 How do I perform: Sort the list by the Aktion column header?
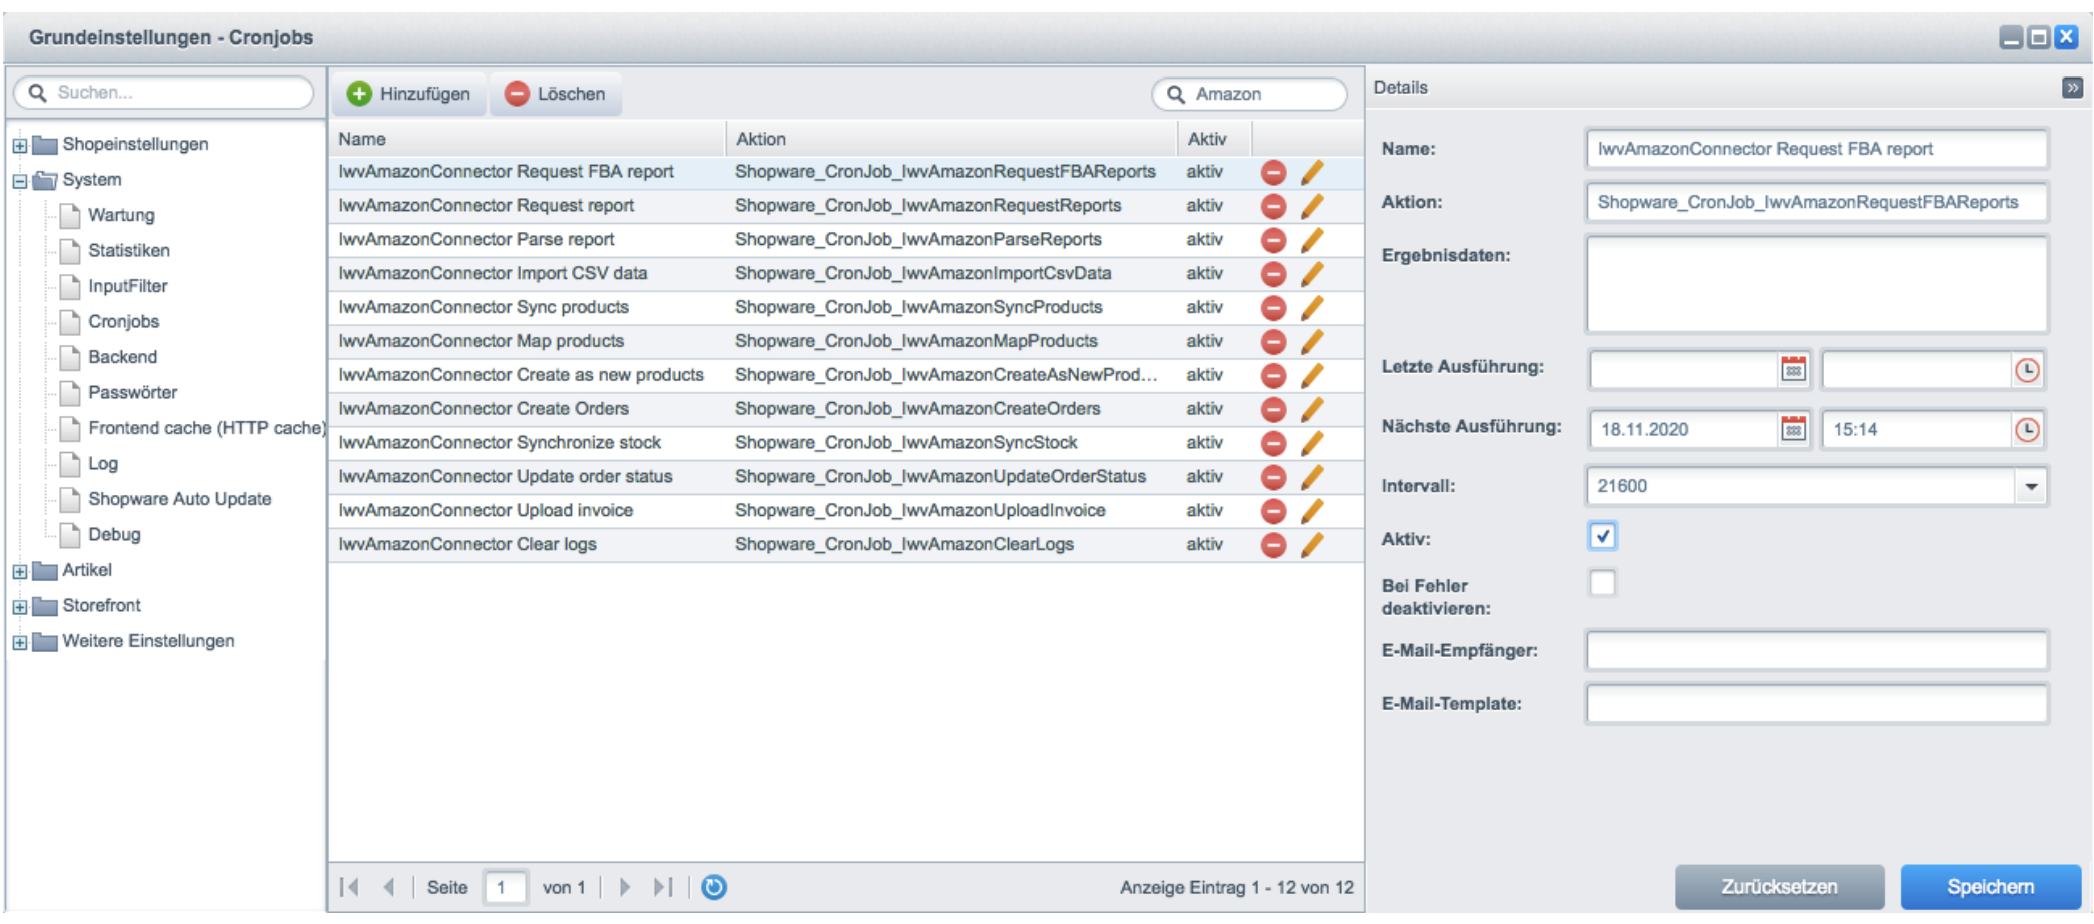coord(761,139)
